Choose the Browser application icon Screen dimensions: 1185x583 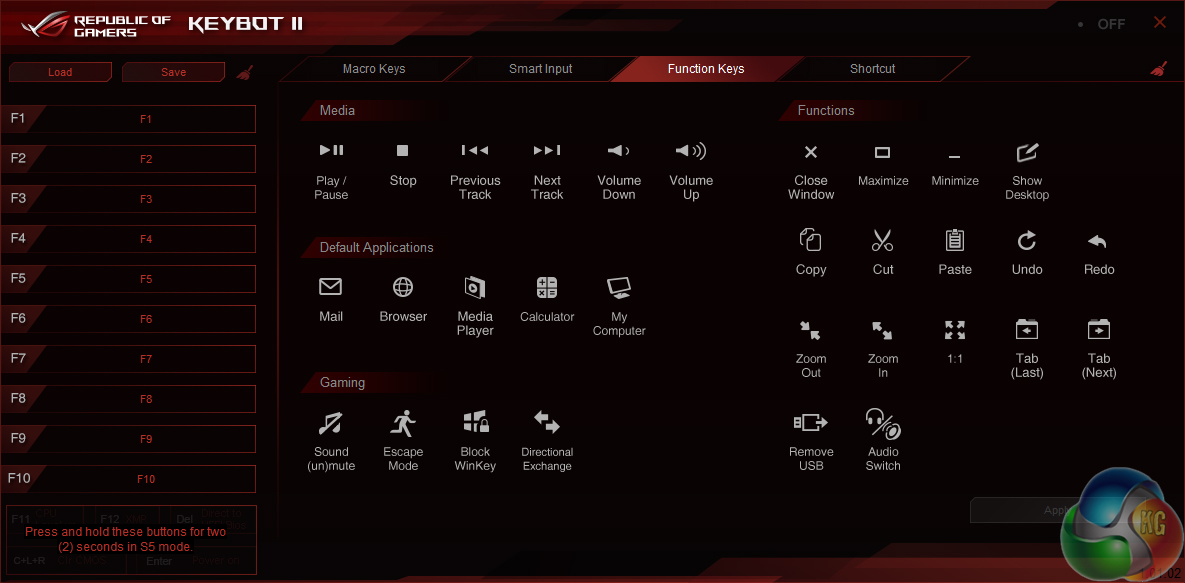click(403, 287)
